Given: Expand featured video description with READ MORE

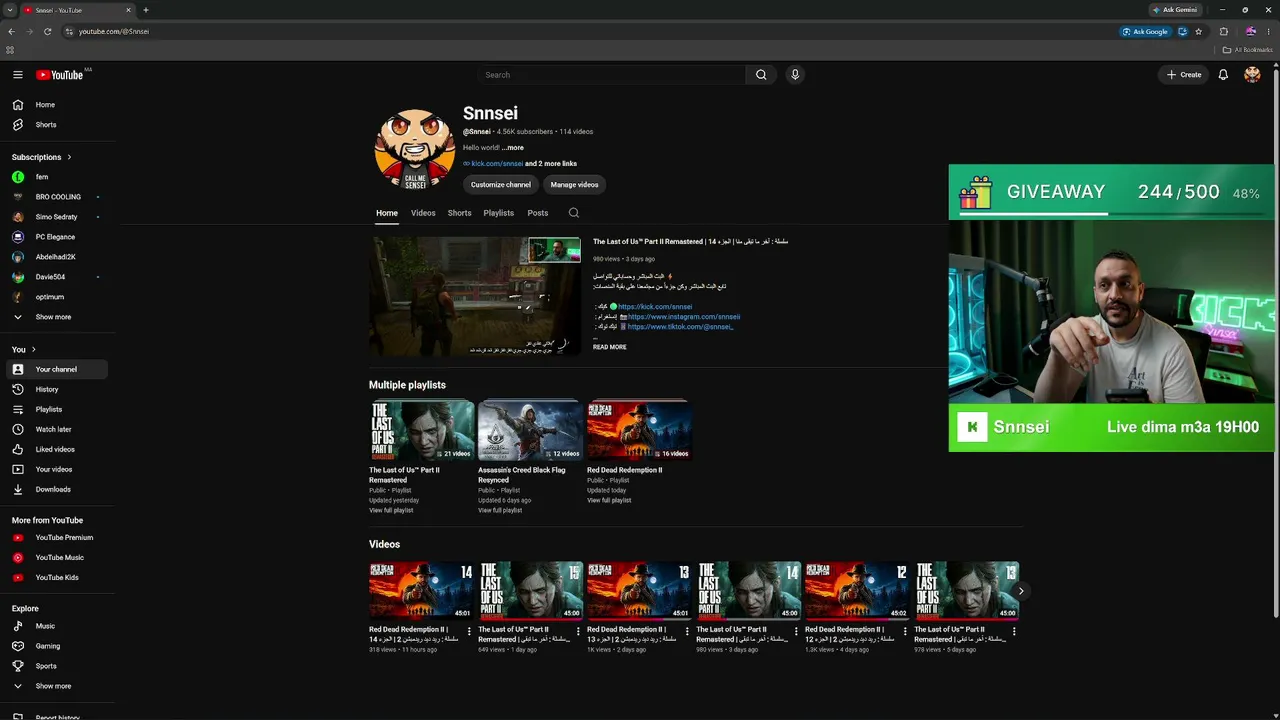Looking at the screenshot, I should [x=609, y=347].
